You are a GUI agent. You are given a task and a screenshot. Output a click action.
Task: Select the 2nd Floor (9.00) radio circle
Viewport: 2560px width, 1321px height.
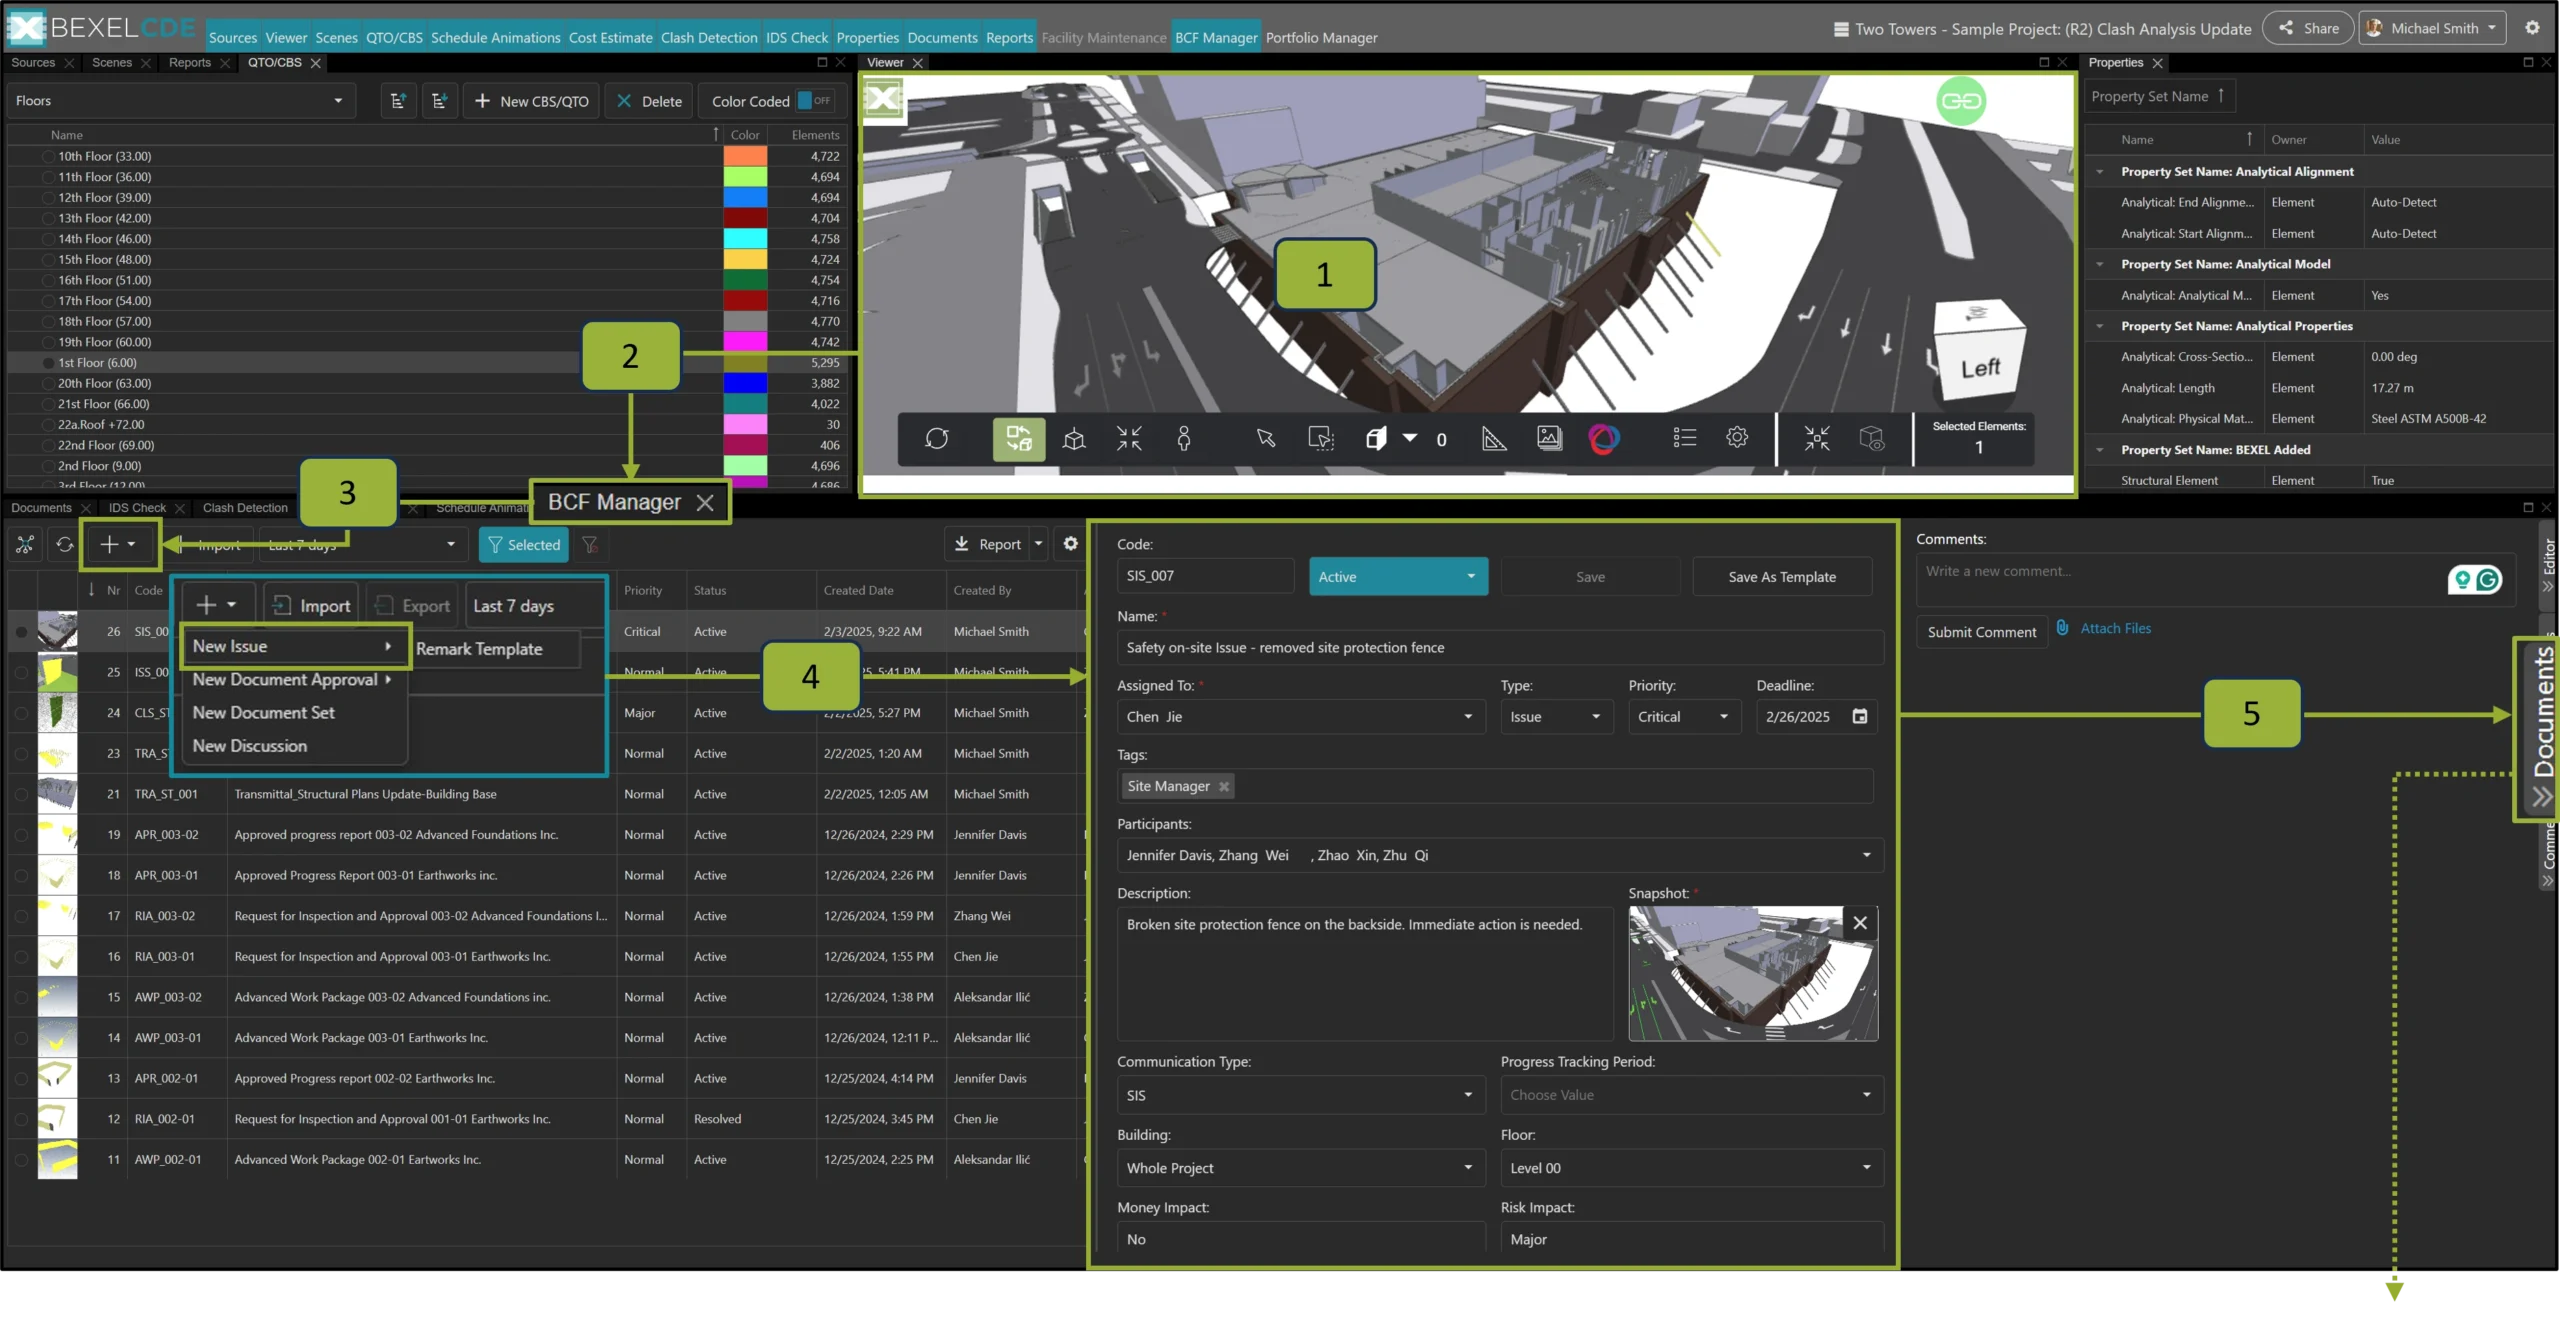48,466
